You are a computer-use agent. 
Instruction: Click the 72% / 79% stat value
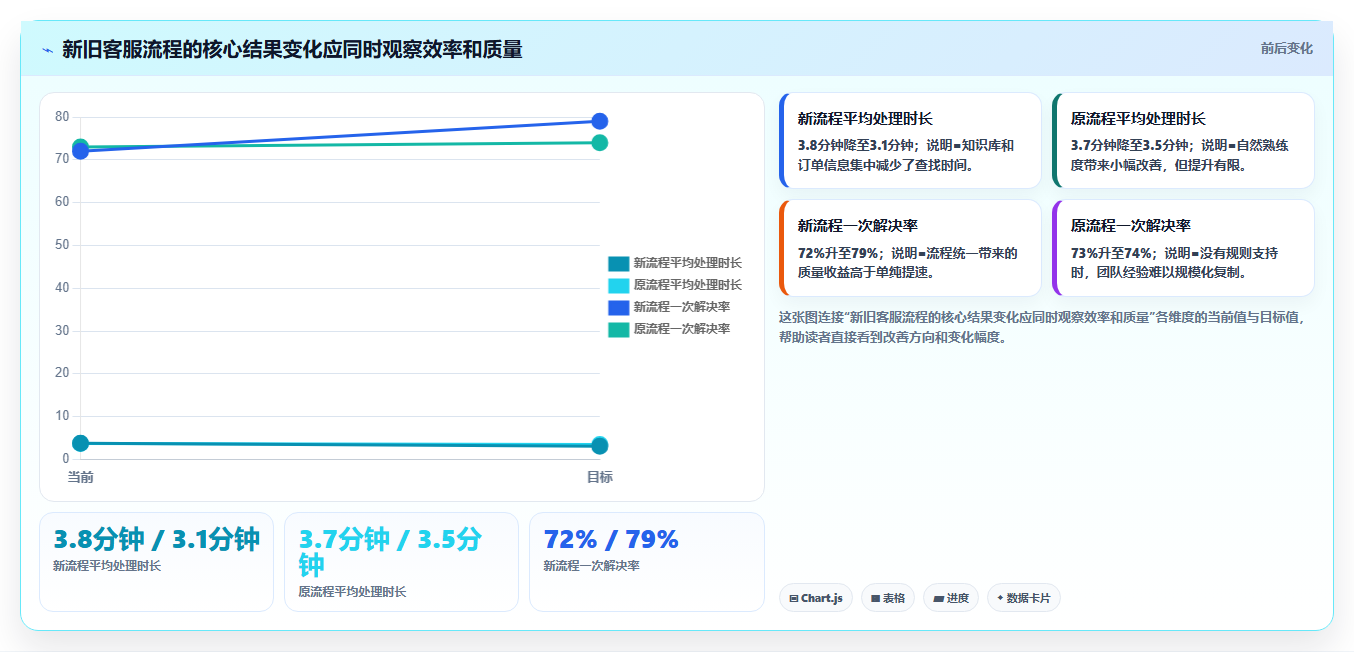point(611,540)
